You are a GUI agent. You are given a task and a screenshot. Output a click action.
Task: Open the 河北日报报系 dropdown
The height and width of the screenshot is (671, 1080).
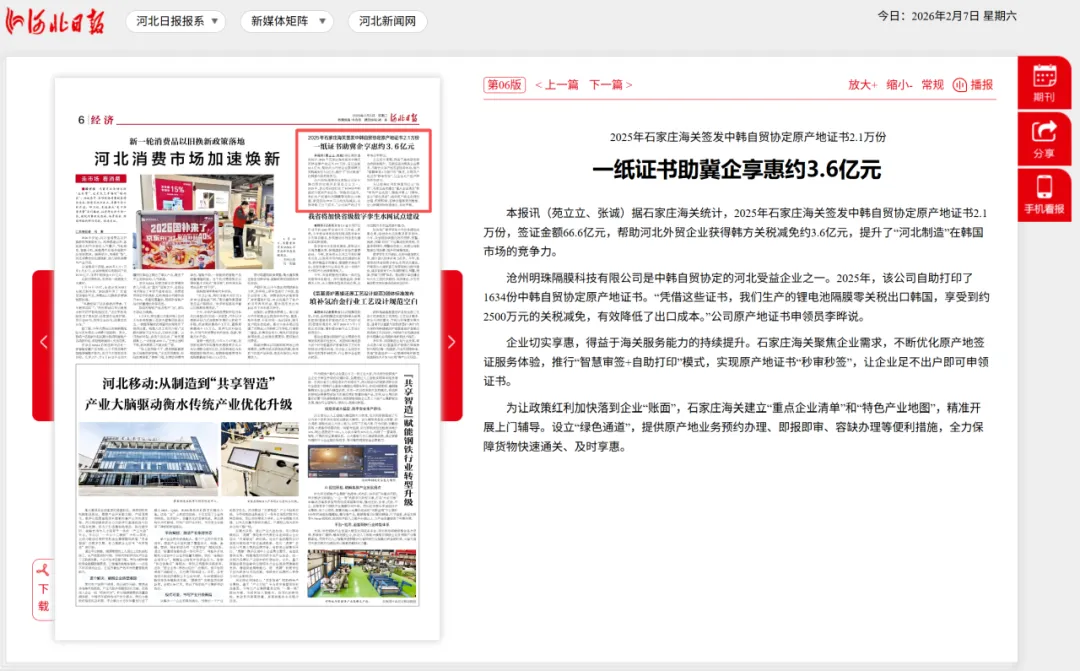(x=177, y=21)
